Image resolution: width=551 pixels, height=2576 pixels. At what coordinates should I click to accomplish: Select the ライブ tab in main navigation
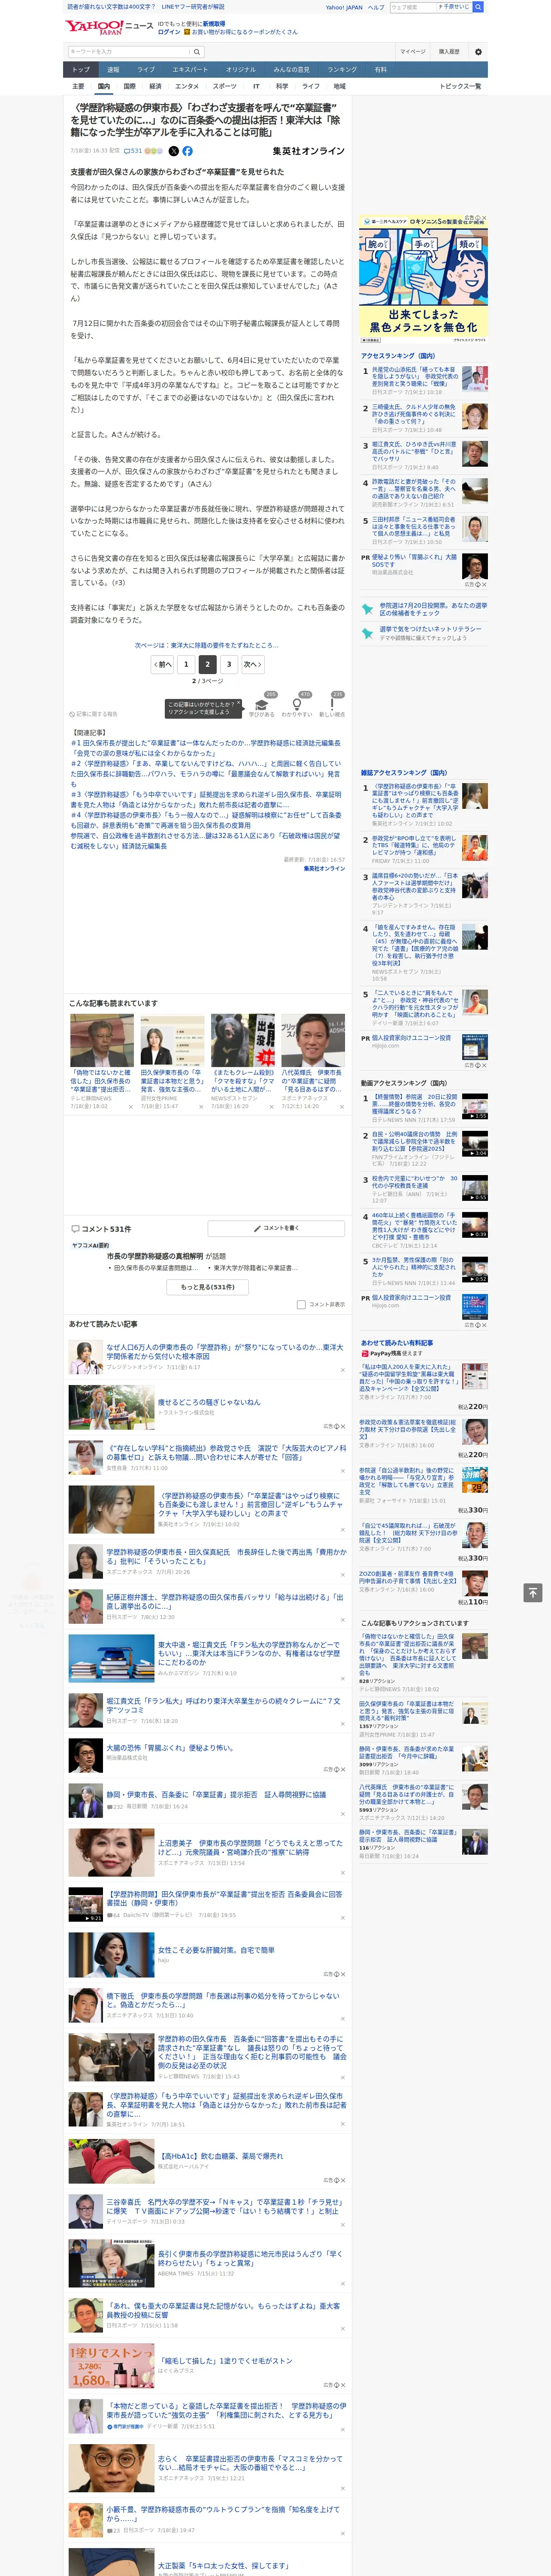point(146,70)
